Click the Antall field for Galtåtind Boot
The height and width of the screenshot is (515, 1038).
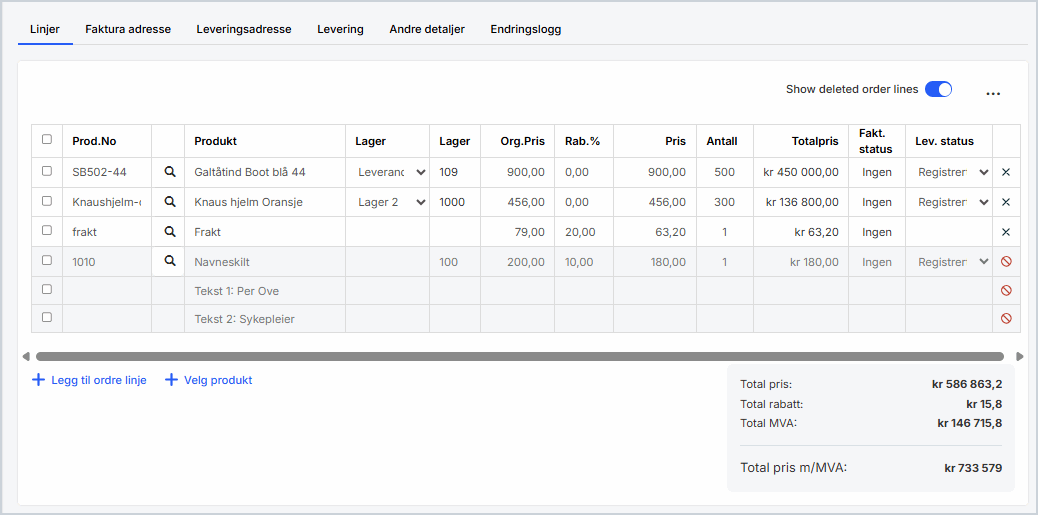(724, 172)
